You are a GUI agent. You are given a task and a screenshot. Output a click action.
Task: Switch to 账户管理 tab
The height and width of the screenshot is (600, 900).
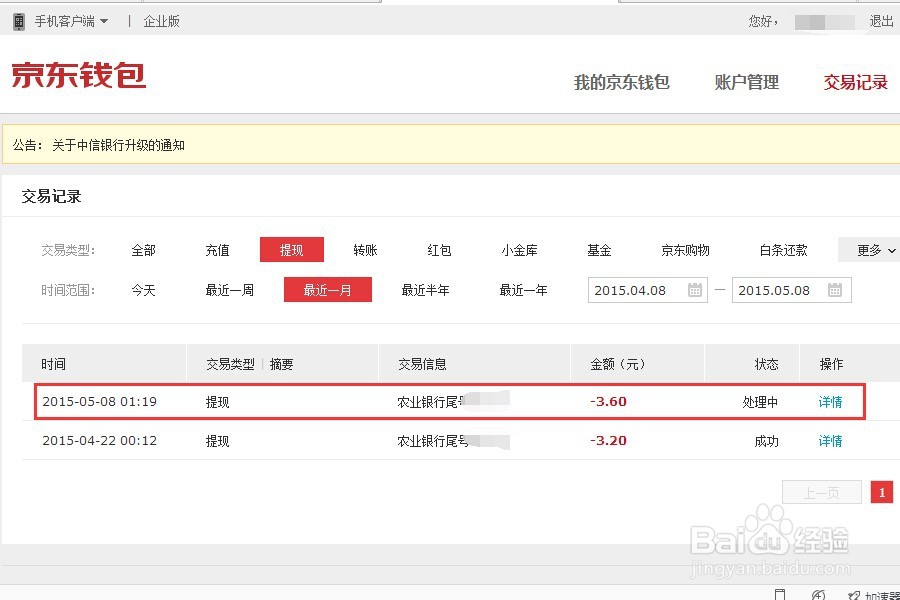pyautogui.click(x=746, y=82)
